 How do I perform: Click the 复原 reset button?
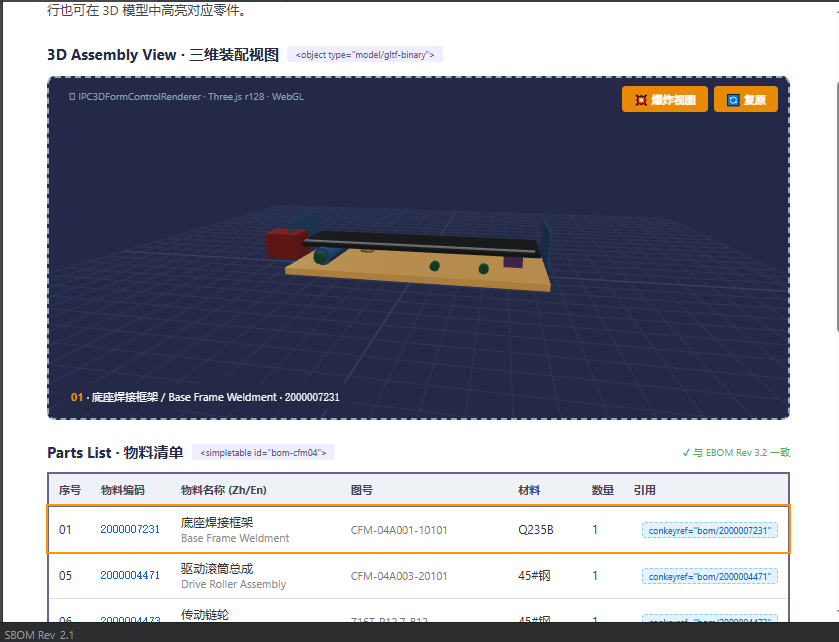coord(746,100)
